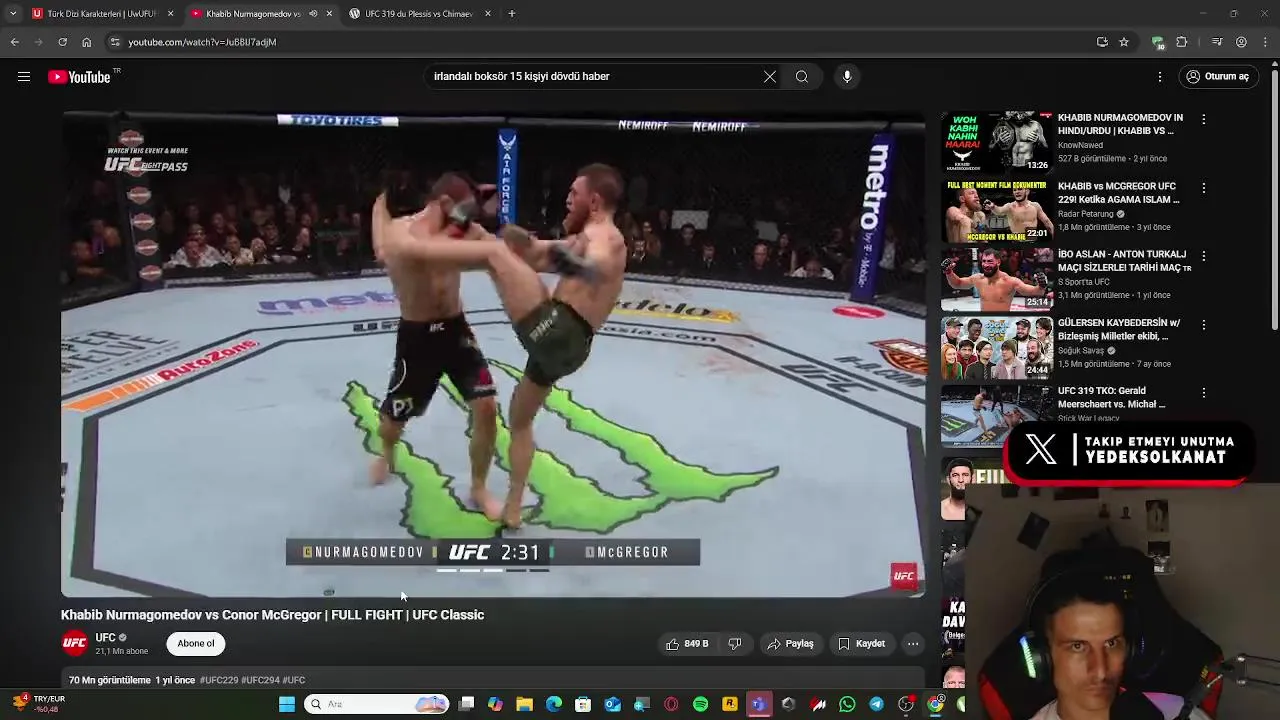Launch Spotify from the taskbar

pyautogui.click(x=700, y=704)
